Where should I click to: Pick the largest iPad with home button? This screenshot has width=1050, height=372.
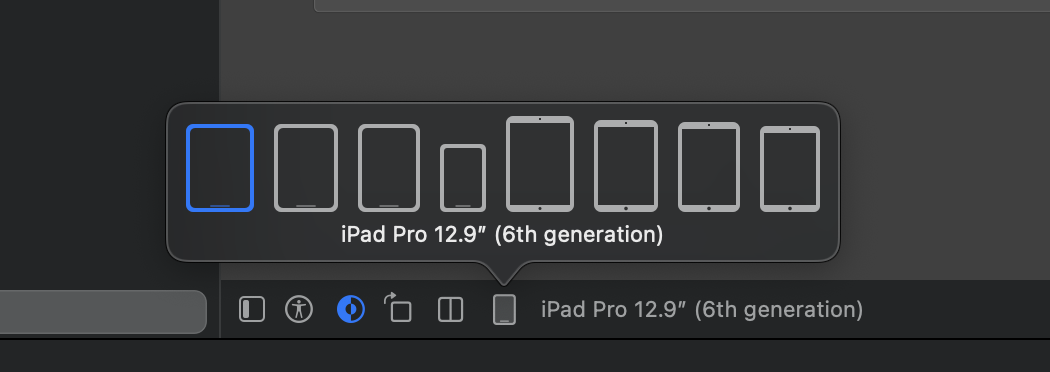tap(540, 164)
